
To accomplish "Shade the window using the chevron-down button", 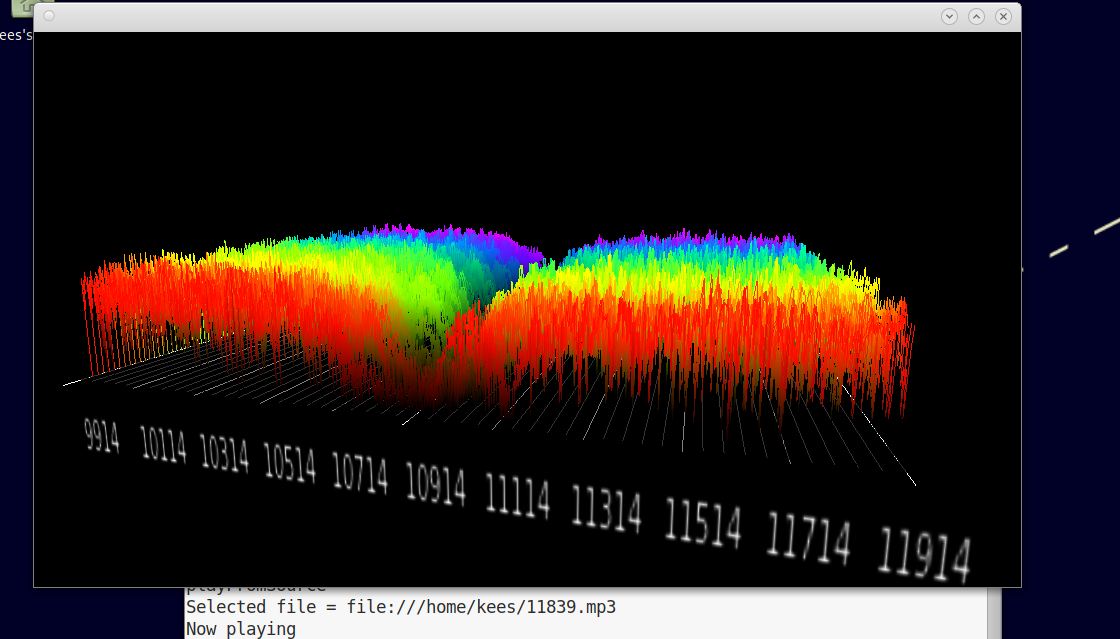I will (x=948, y=16).
